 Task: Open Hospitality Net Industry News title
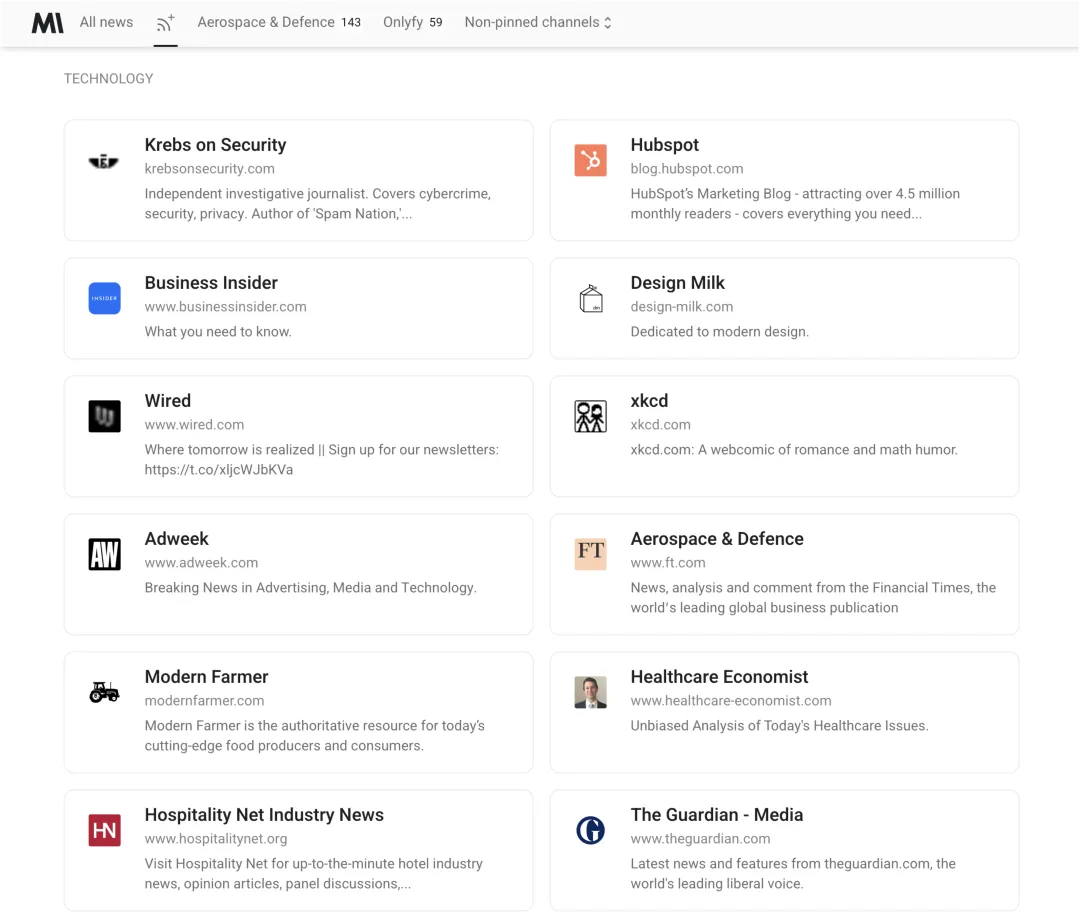[264, 815]
